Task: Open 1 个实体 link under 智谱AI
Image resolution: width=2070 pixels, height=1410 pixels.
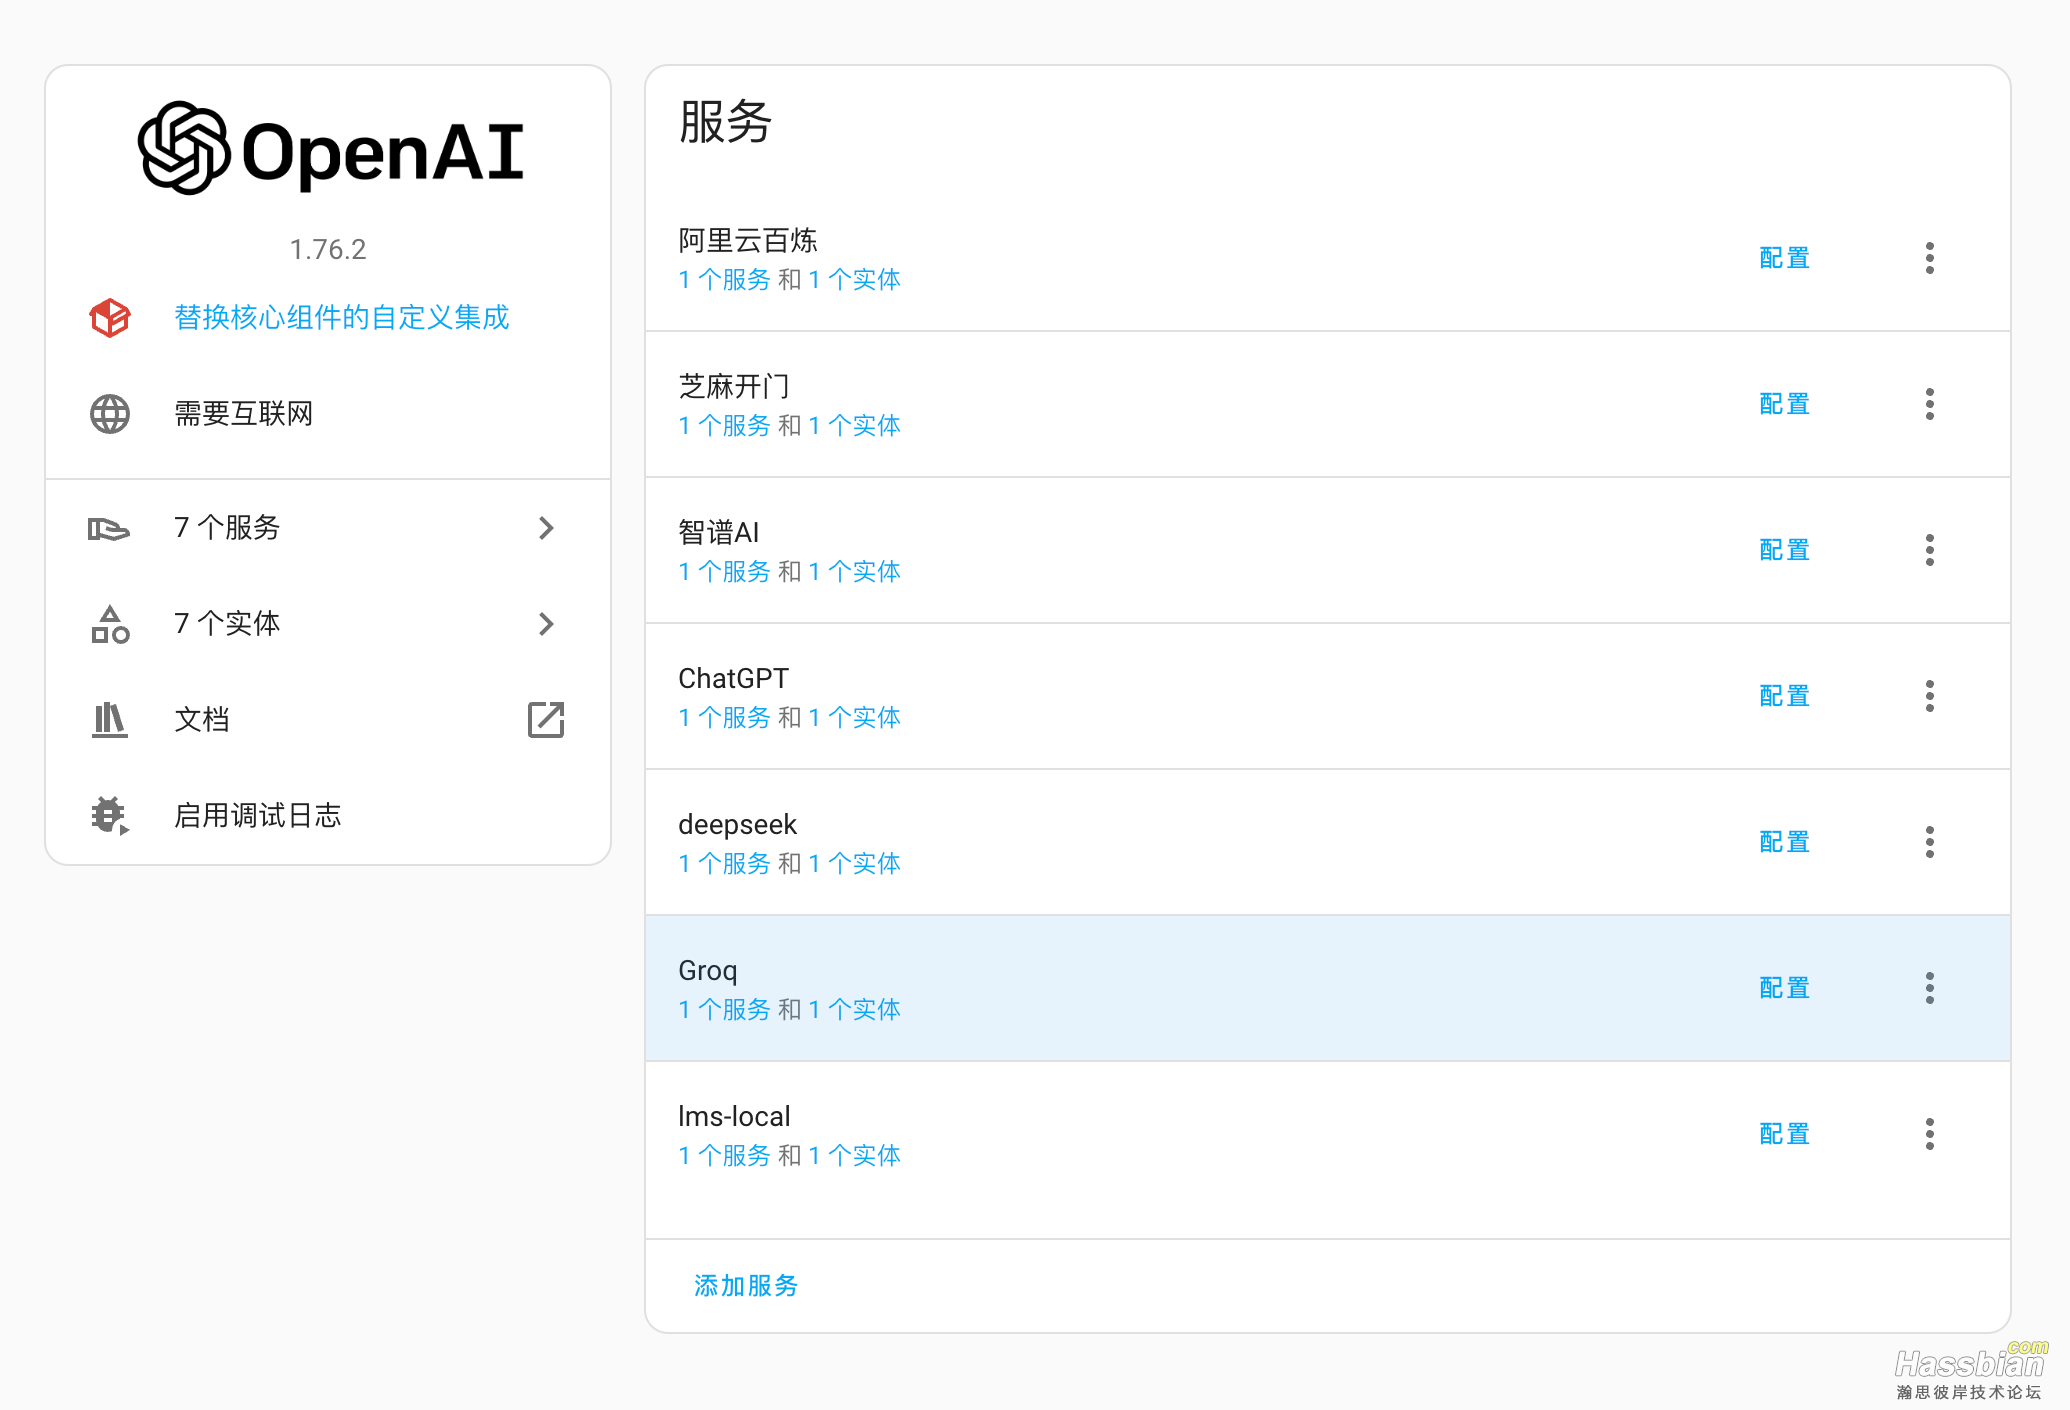Action: (x=855, y=572)
